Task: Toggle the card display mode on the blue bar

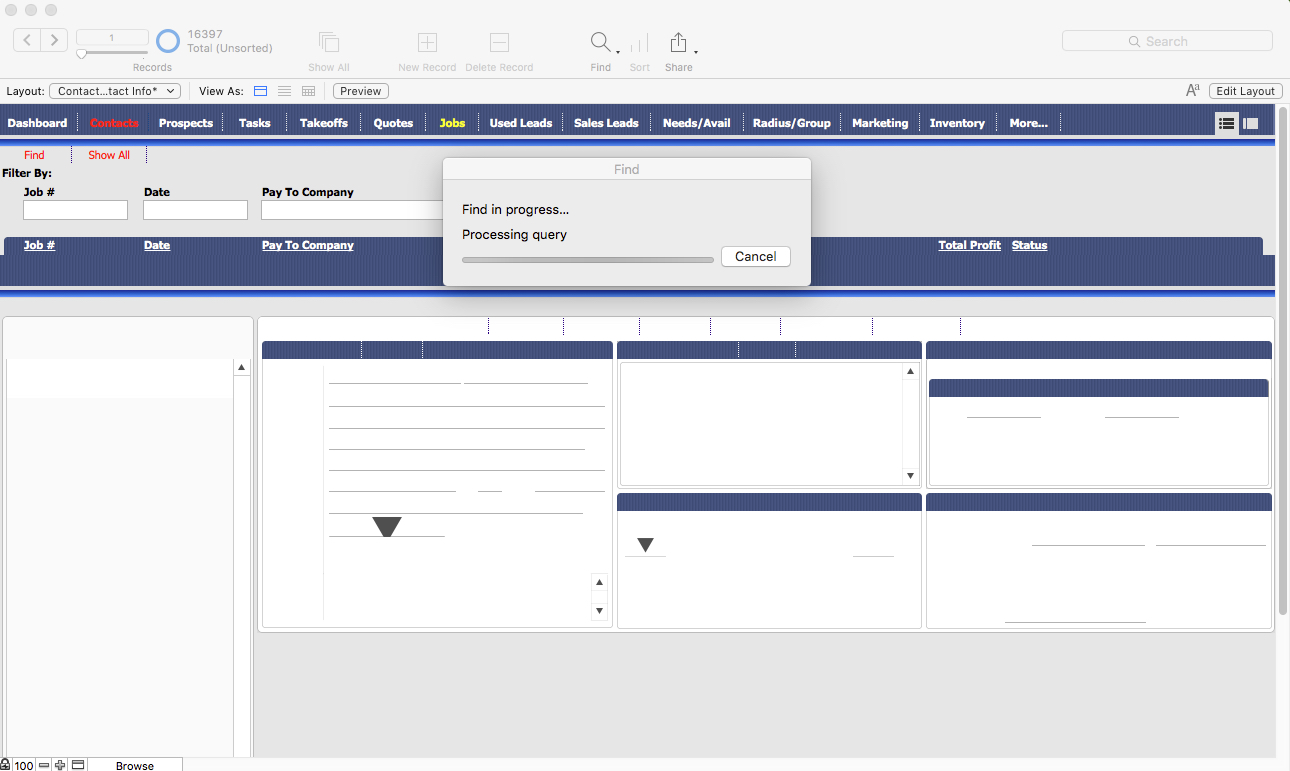Action: click(1251, 122)
